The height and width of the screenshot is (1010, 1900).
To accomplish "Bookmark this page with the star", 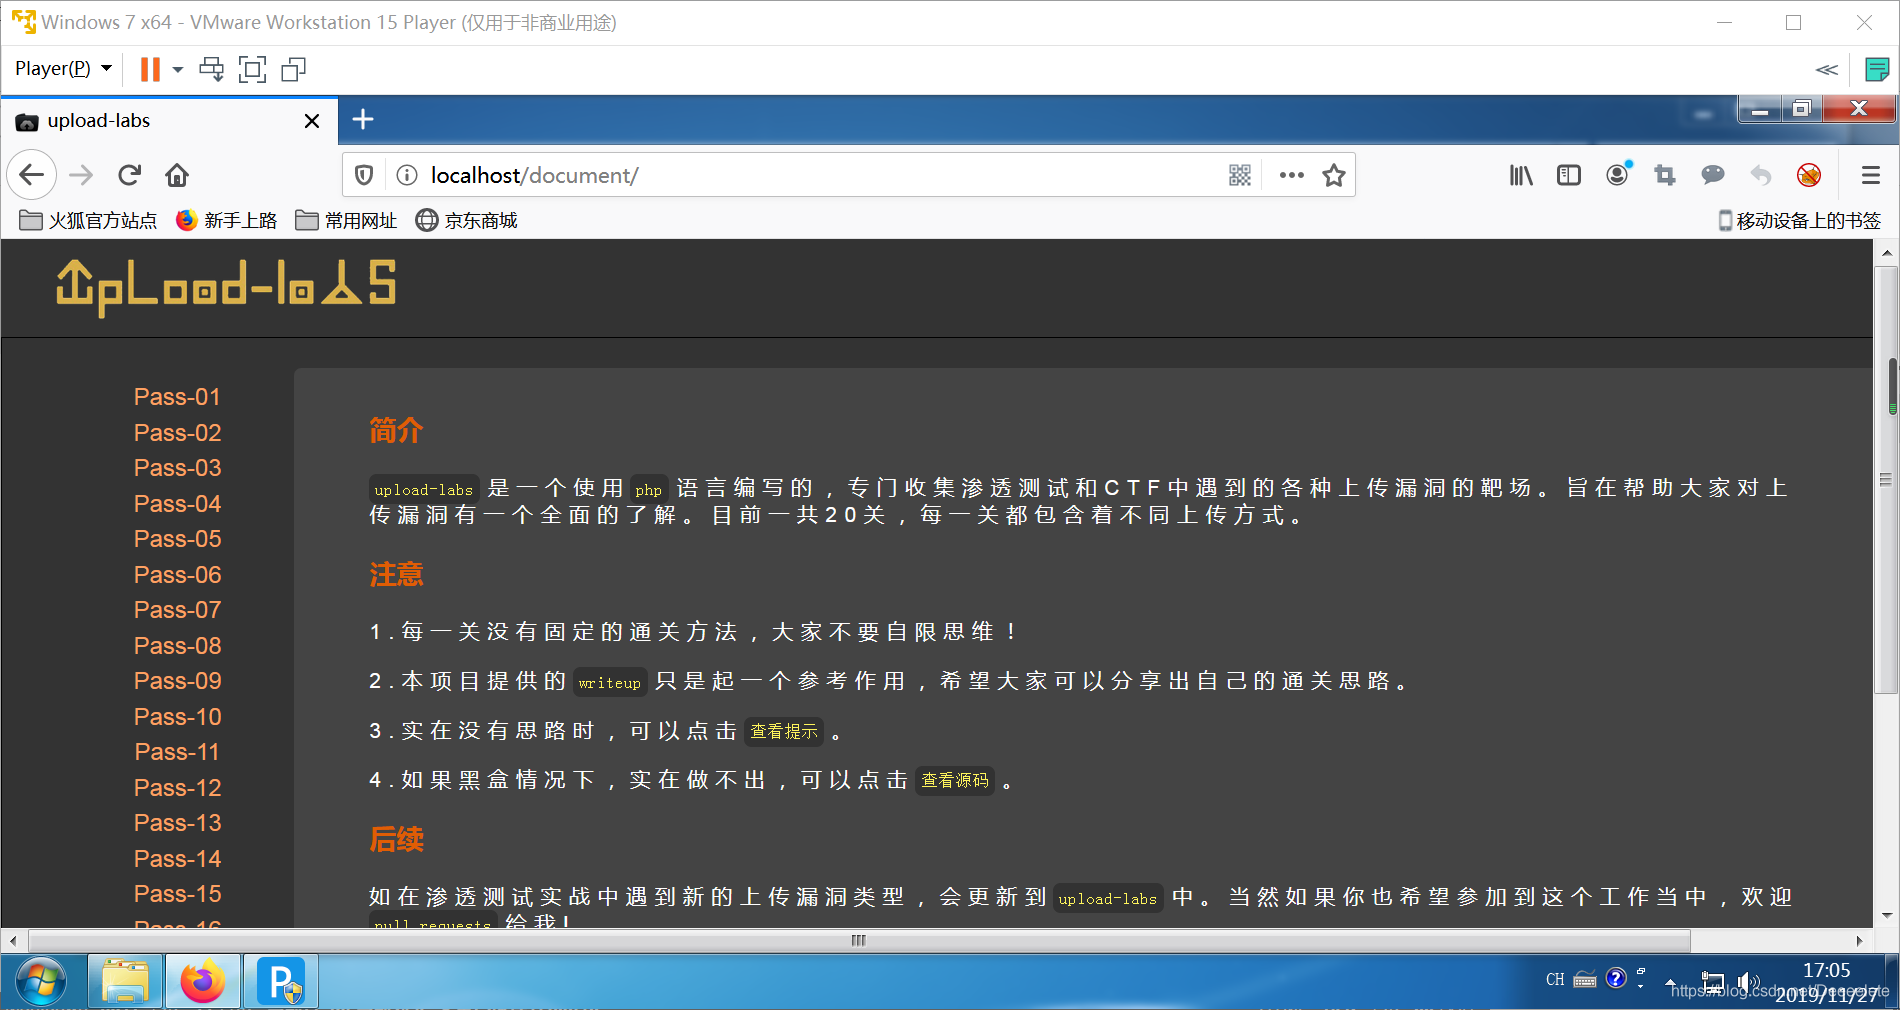I will 1334,175.
